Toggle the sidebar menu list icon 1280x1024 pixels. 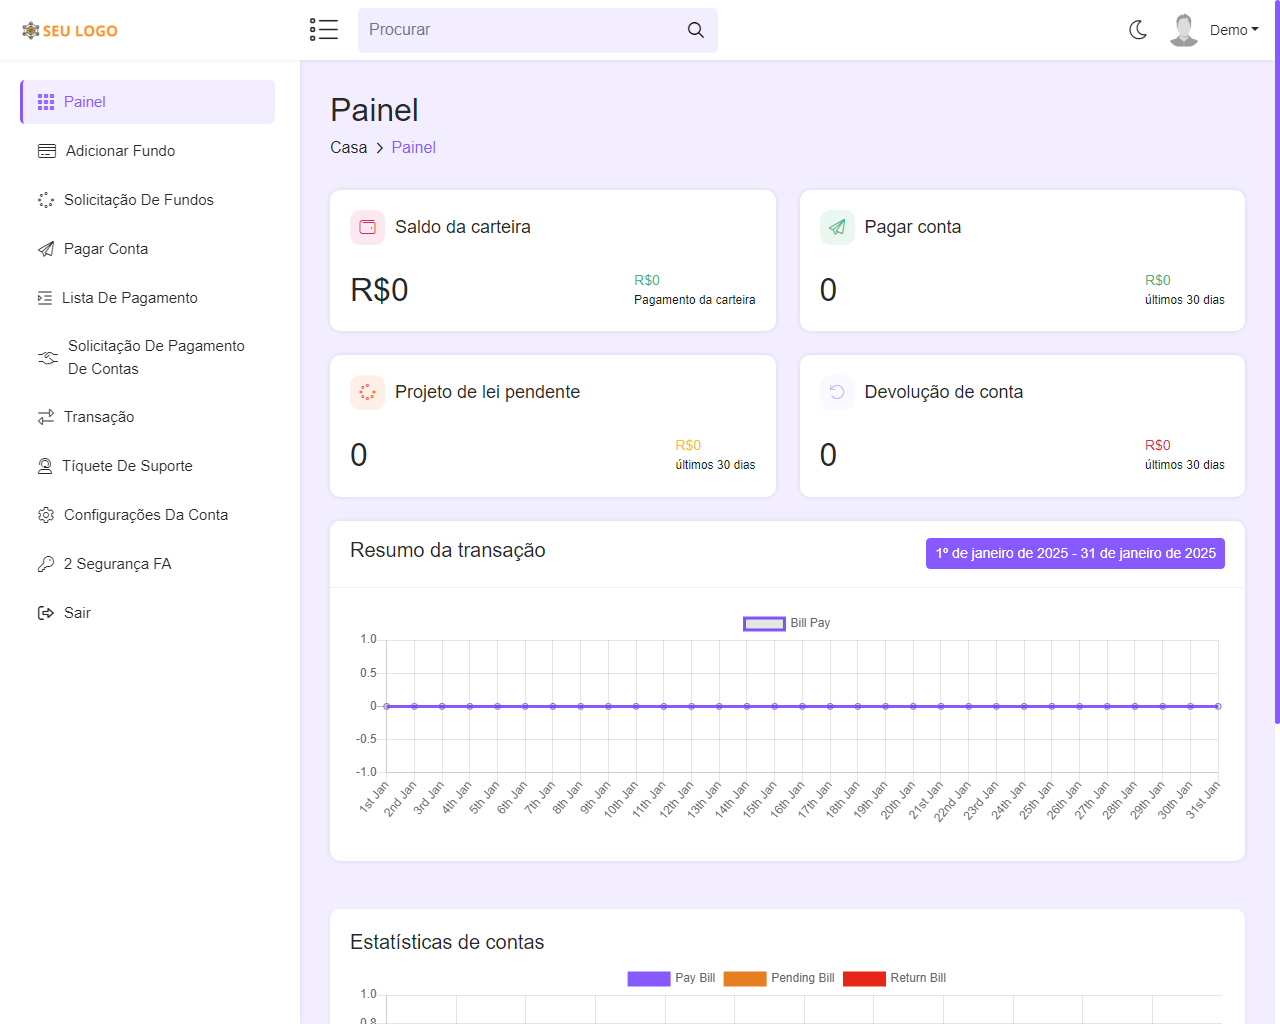coord(323,30)
